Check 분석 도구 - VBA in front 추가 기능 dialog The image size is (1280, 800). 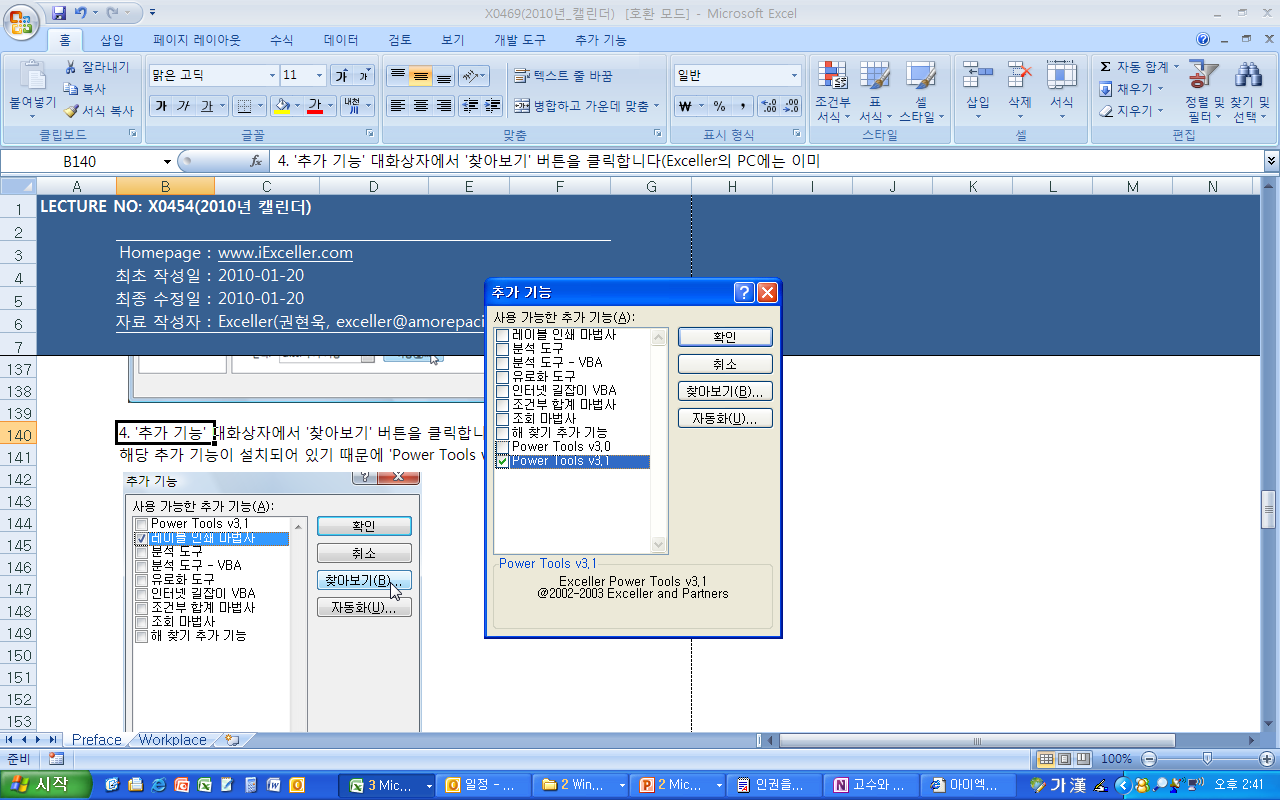[502, 362]
